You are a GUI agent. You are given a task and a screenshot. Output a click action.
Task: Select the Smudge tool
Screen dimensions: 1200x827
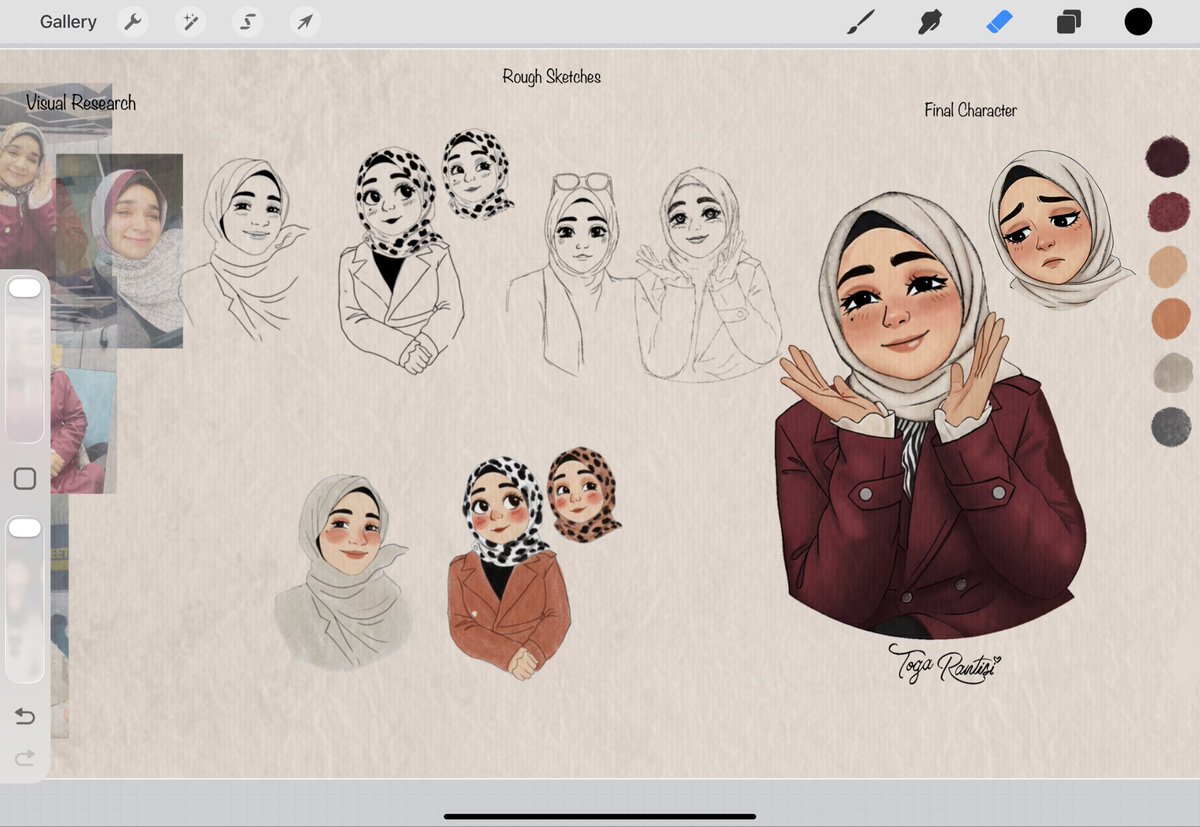[x=930, y=22]
